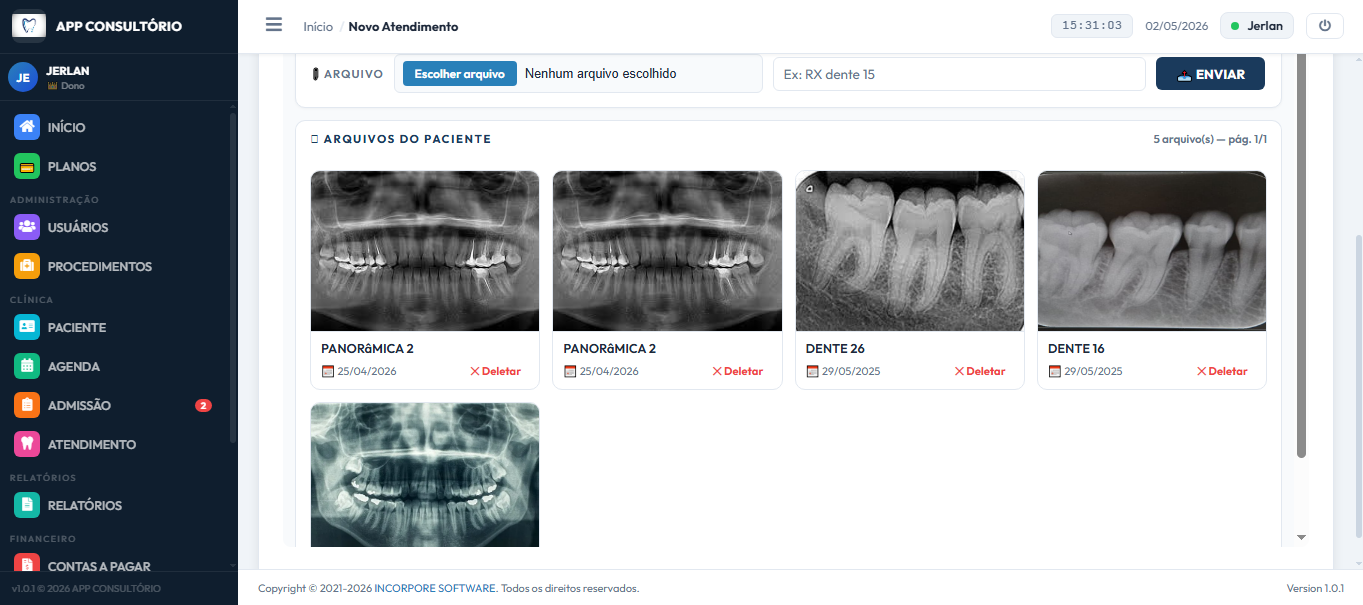Image resolution: width=1363 pixels, height=605 pixels.
Task: Click the ATENDIMENTO tooth icon
Action: (x=27, y=444)
